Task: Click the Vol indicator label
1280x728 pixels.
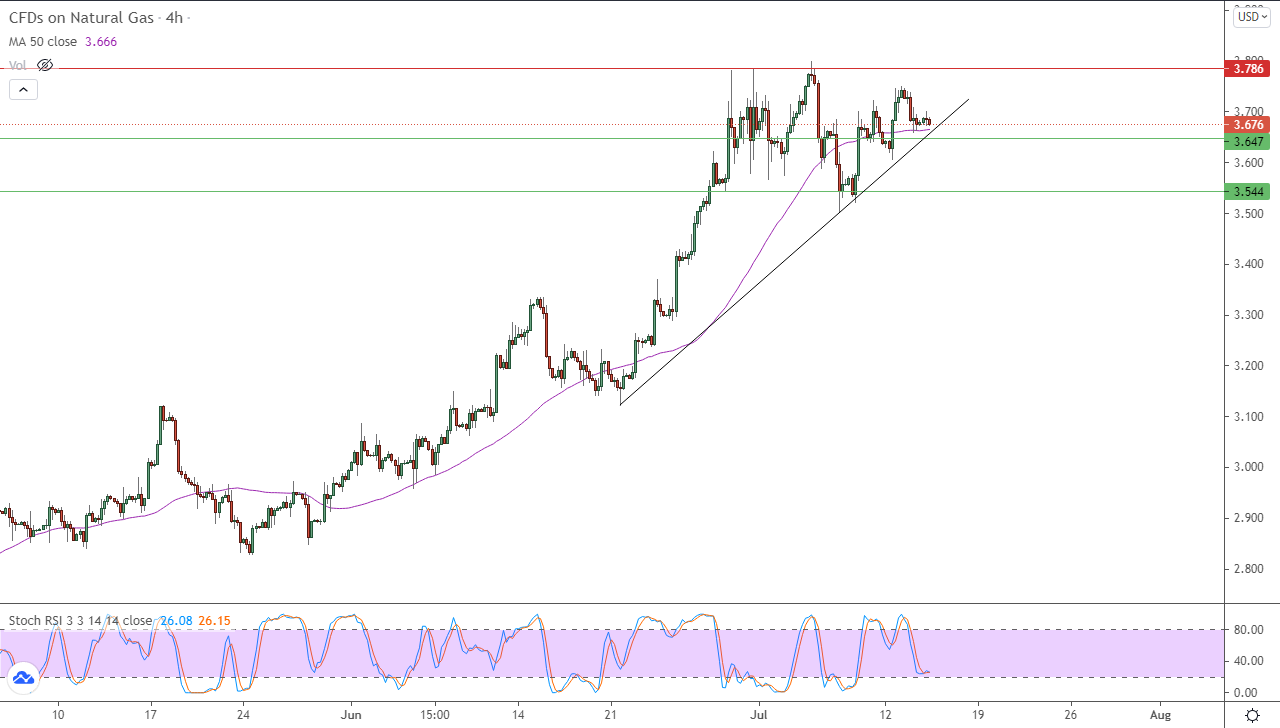Action: tap(18, 65)
